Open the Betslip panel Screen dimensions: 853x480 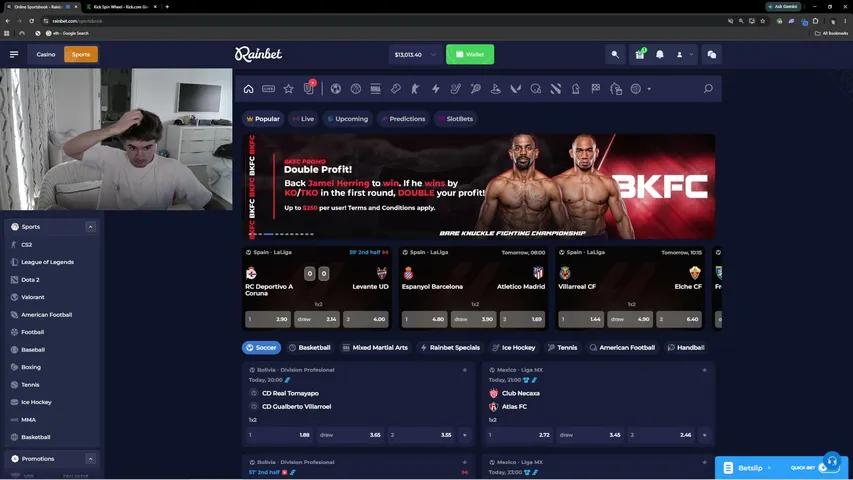pos(749,468)
